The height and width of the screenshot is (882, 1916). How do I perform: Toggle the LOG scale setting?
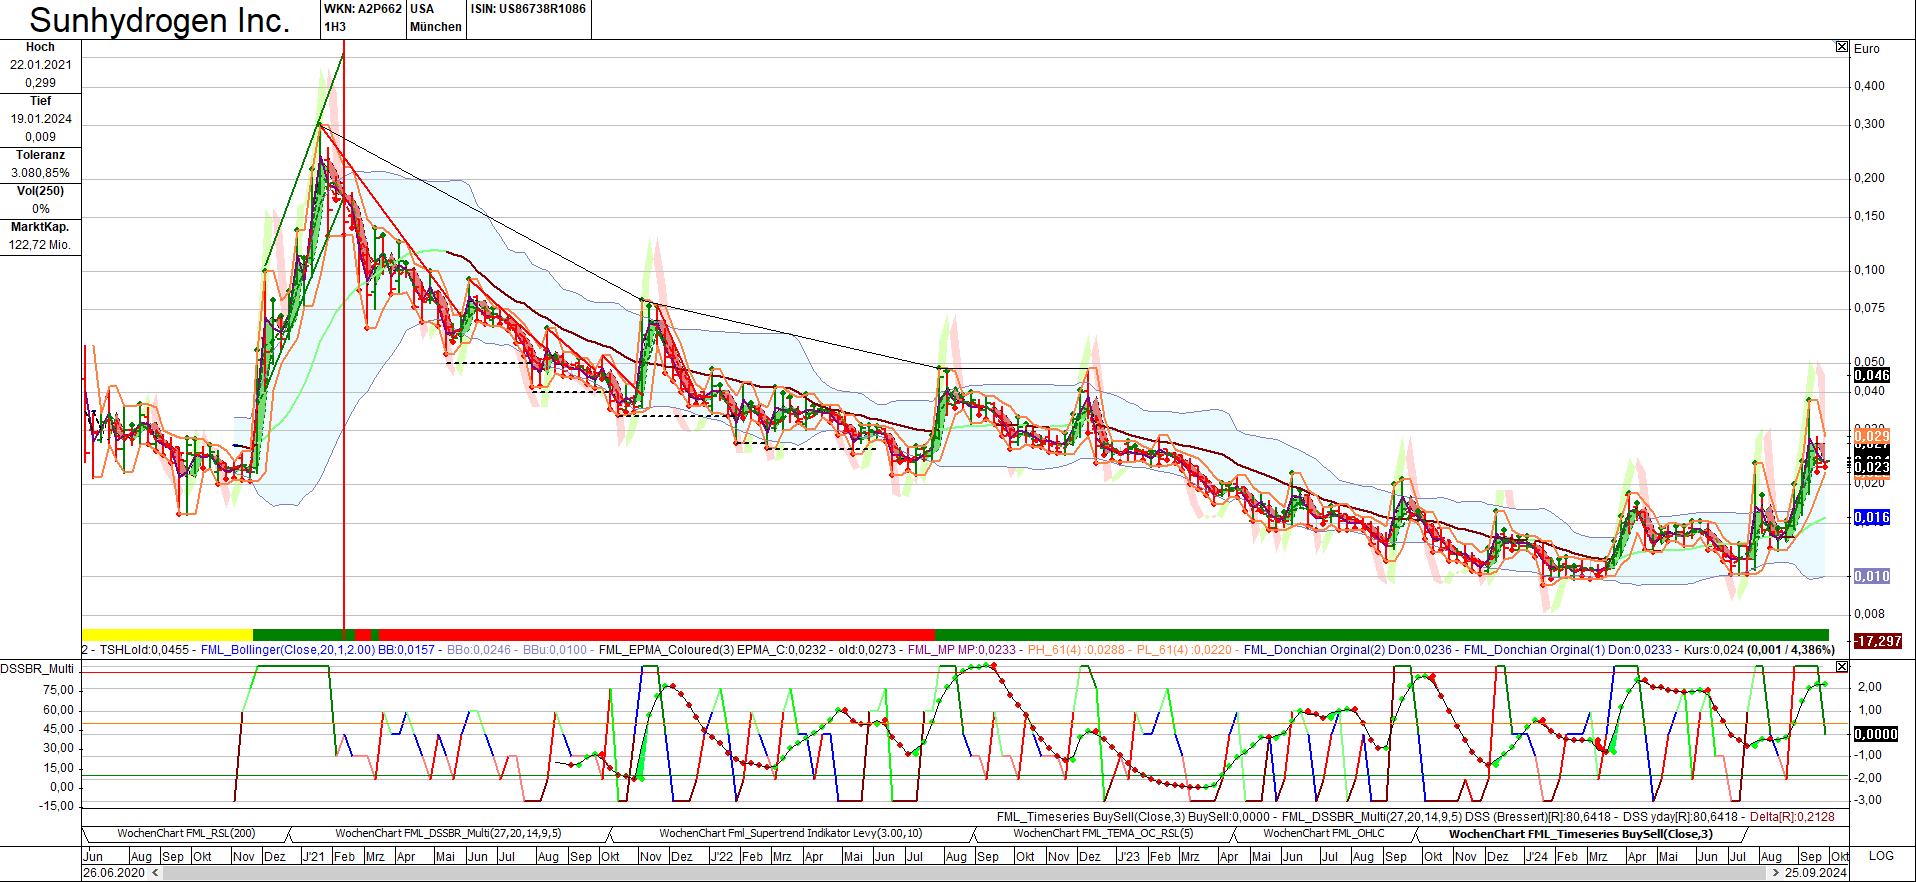(1881, 856)
